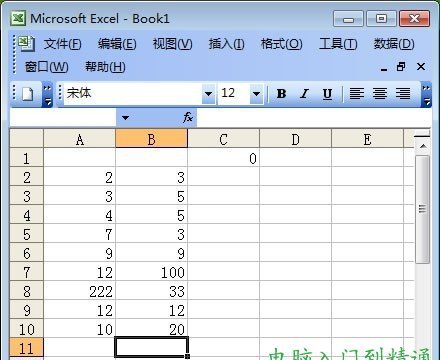Click cell A2 containing 2
This screenshot has height=360, width=440.
80,177
